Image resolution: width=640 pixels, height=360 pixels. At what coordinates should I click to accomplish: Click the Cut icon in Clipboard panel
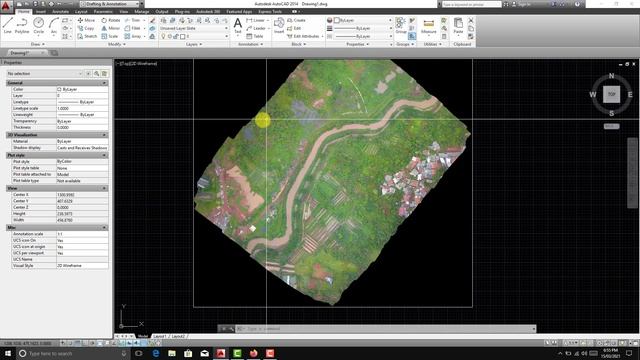coord(471,20)
